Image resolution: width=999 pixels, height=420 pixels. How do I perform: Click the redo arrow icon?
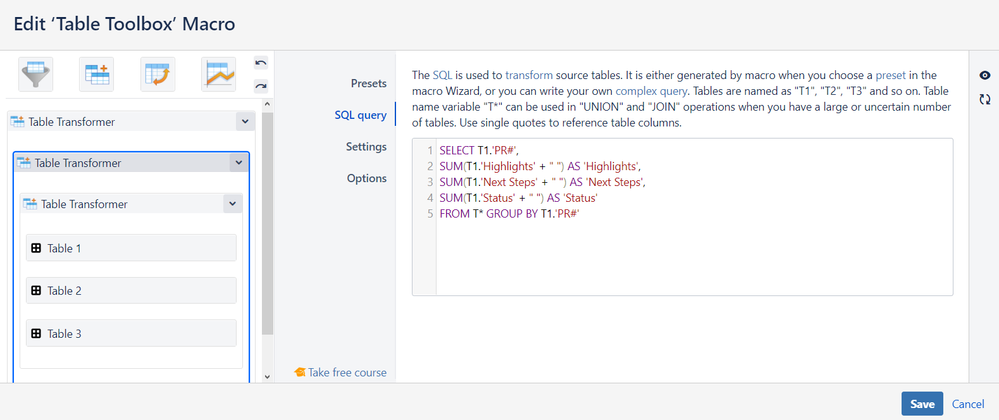261,85
